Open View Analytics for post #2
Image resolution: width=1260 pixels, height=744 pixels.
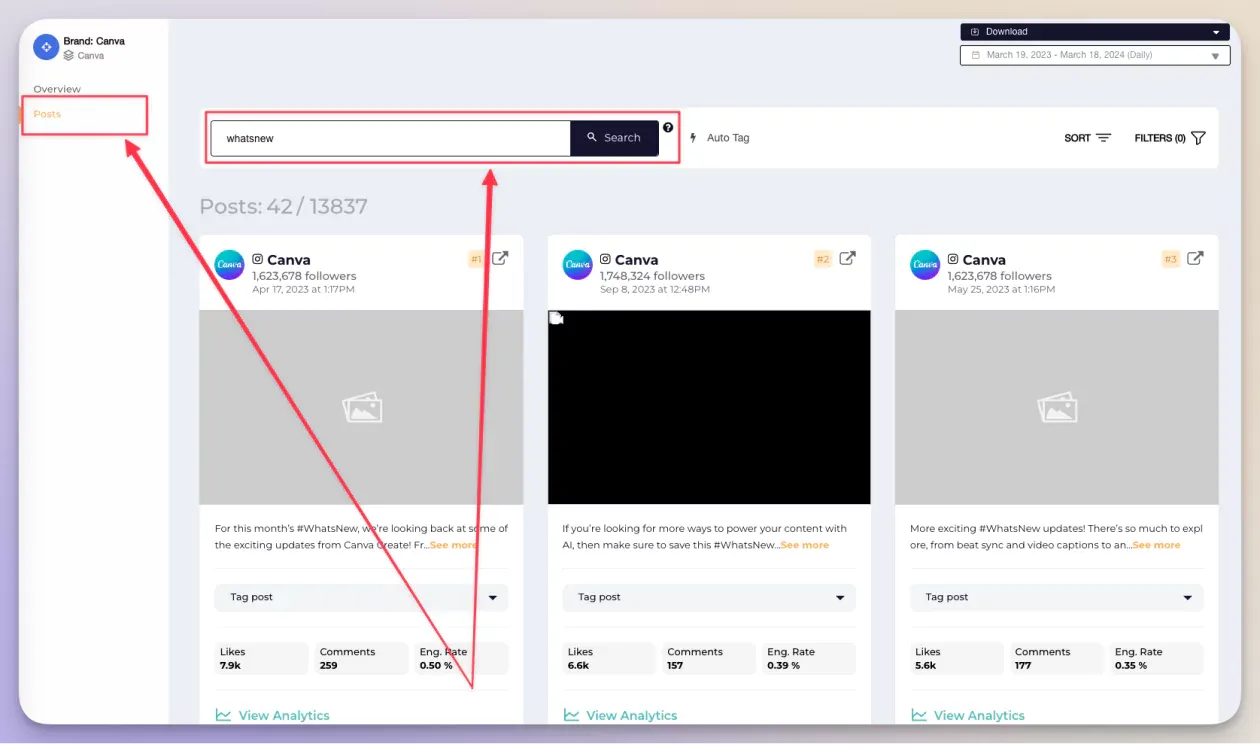tap(620, 715)
